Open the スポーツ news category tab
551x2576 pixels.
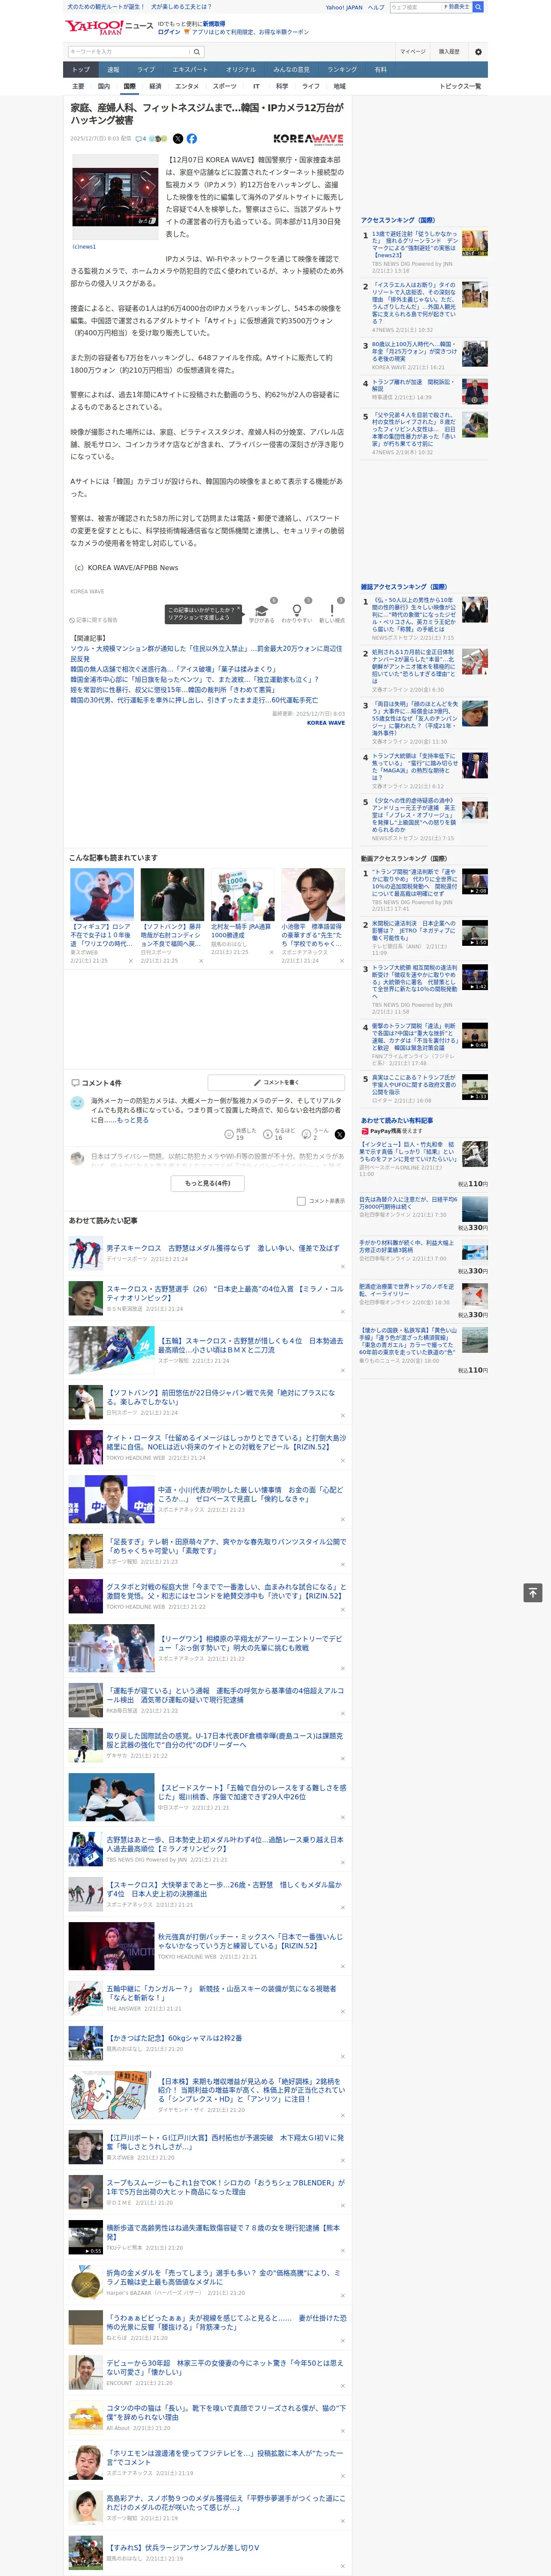[225, 86]
